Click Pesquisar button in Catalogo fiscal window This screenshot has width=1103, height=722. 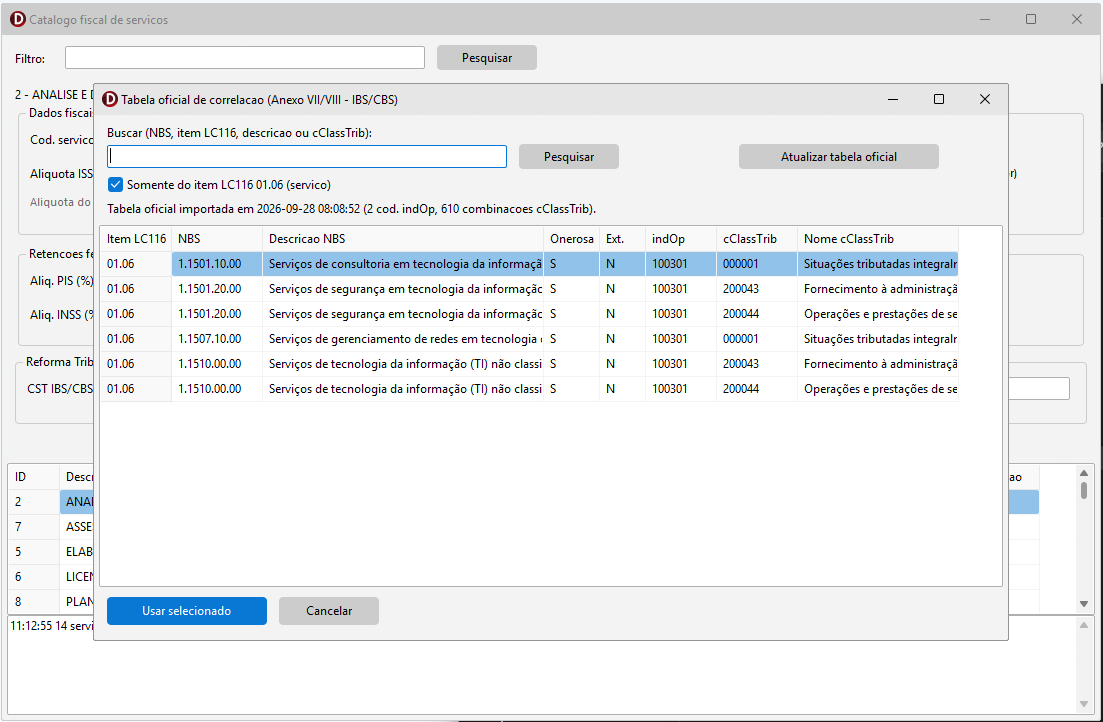[487, 58]
